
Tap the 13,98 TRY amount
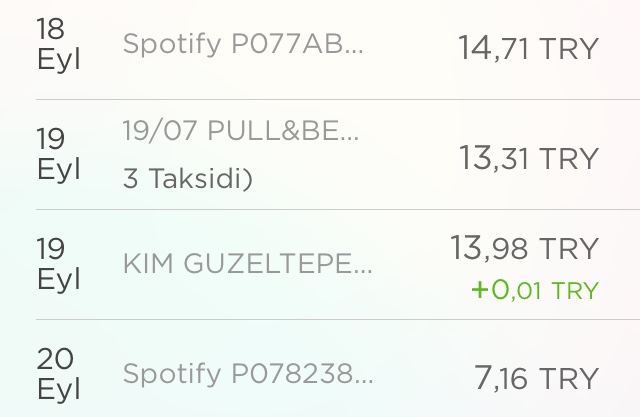(527, 247)
